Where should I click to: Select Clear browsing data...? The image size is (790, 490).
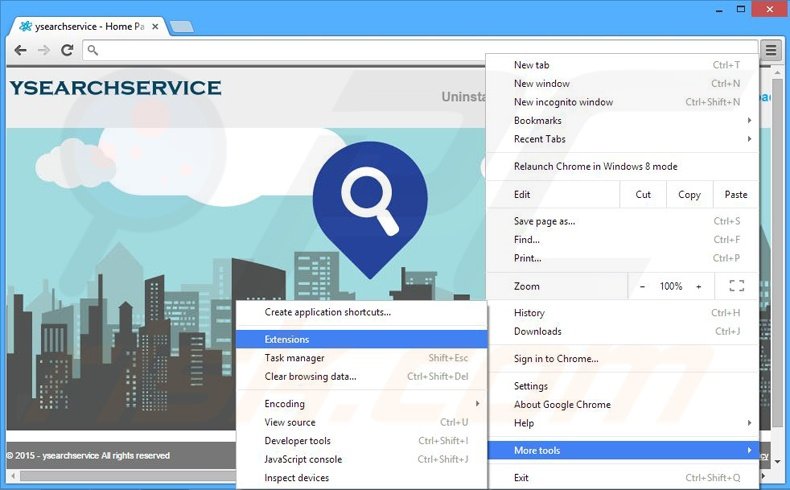pyautogui.click(x=362, y=376)
